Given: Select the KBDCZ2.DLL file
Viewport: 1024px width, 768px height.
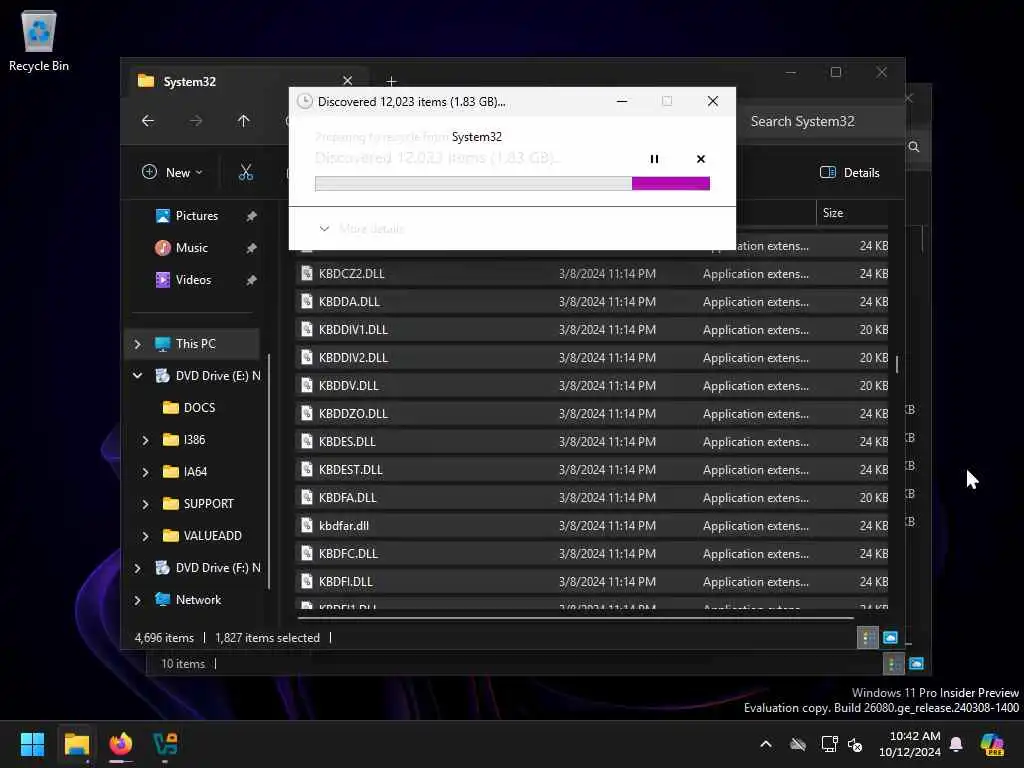Looking at the screenshot, I should pyautogui.click(x=592, y=274).
